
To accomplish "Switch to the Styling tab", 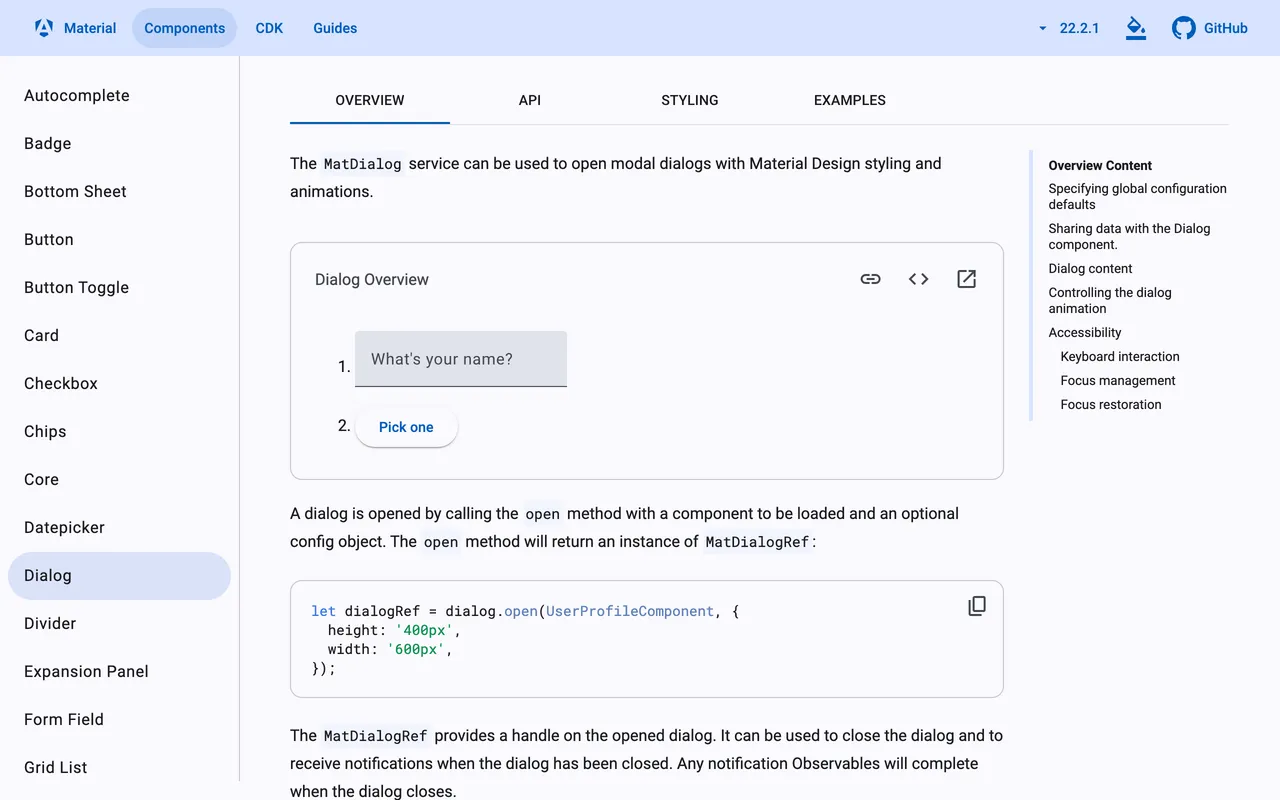I will point(690,100).
